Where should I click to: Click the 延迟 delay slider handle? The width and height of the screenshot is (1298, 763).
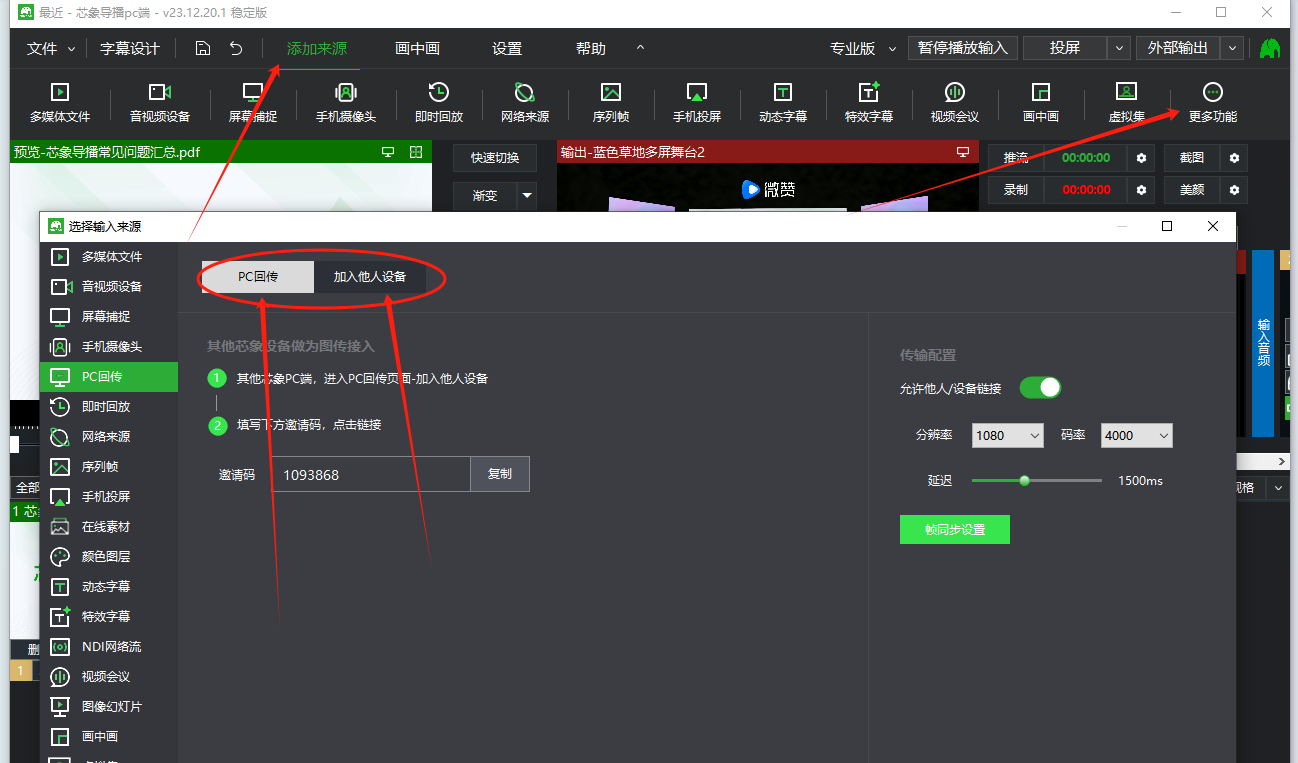1024,481
